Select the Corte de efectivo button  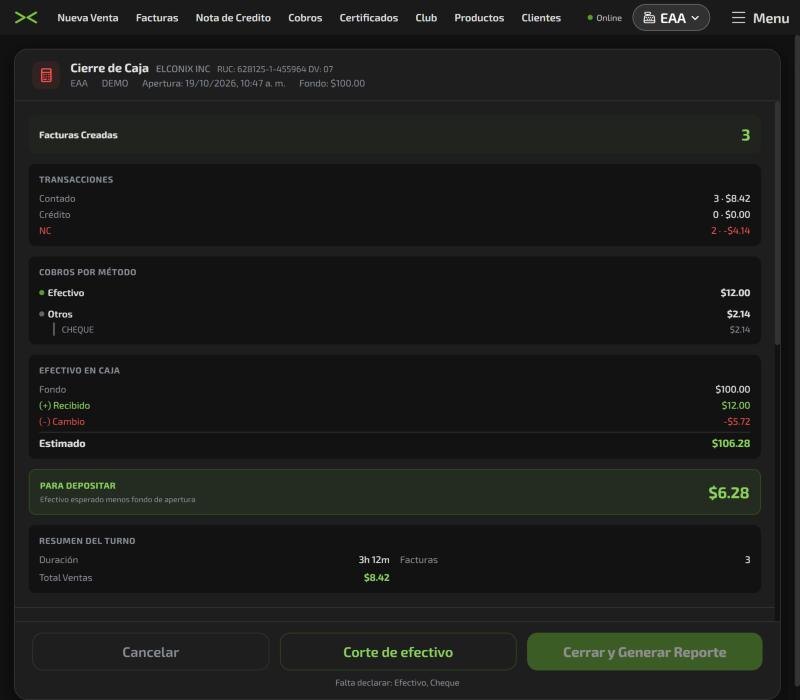(x=398, y=652)
